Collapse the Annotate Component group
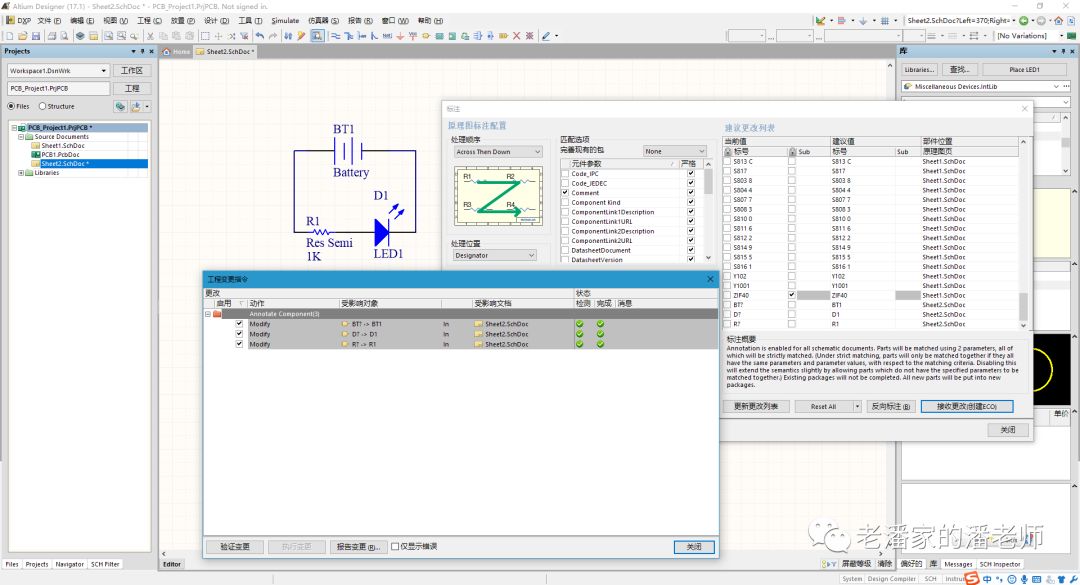The image size is (1080, 585). [x=207, y=314]
